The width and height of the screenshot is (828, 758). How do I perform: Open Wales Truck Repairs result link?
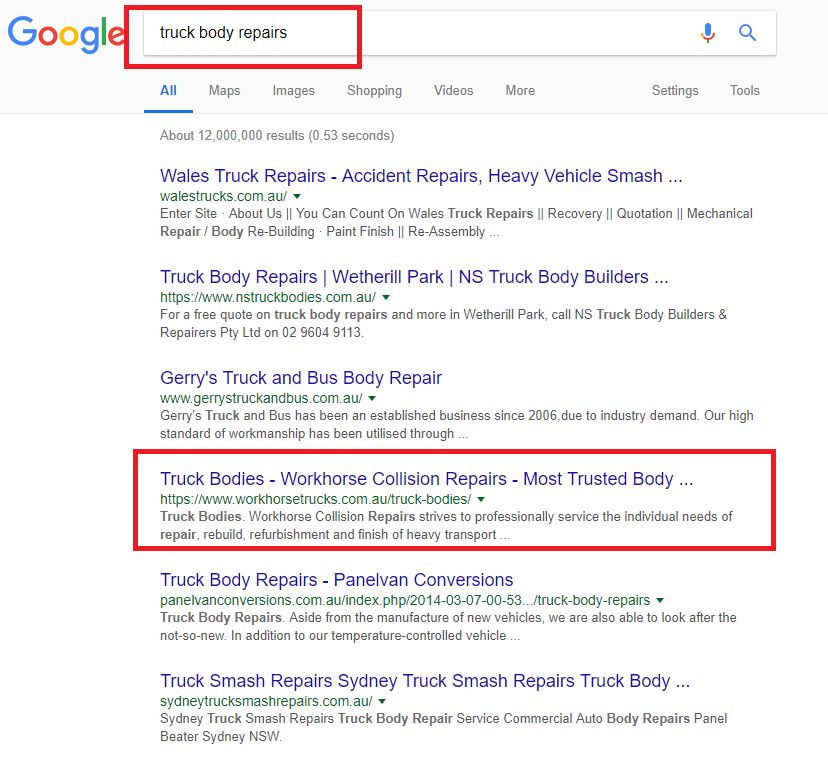coord(421,176)
